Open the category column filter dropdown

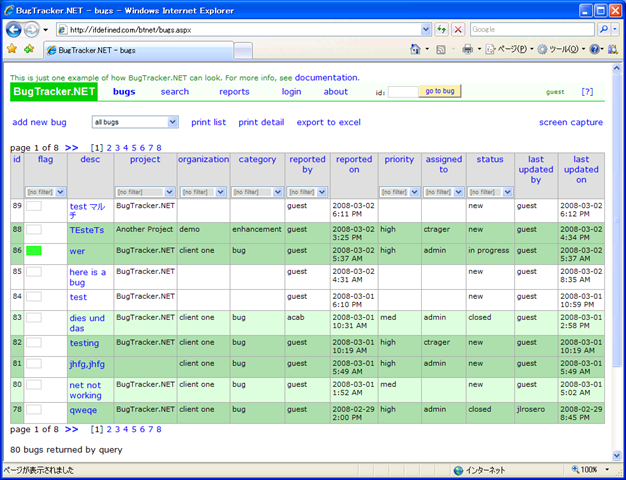(257, 192)
